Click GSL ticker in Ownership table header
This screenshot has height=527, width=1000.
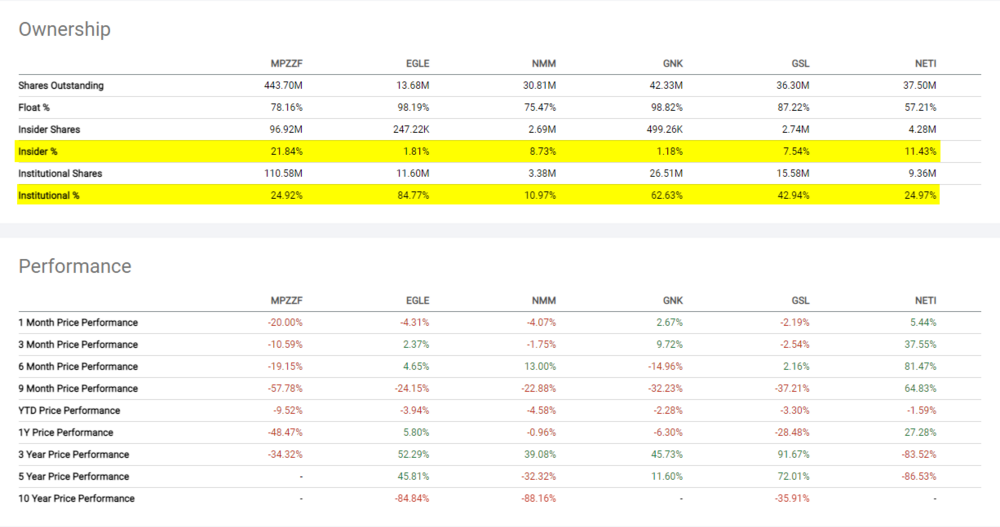[799, 64]
